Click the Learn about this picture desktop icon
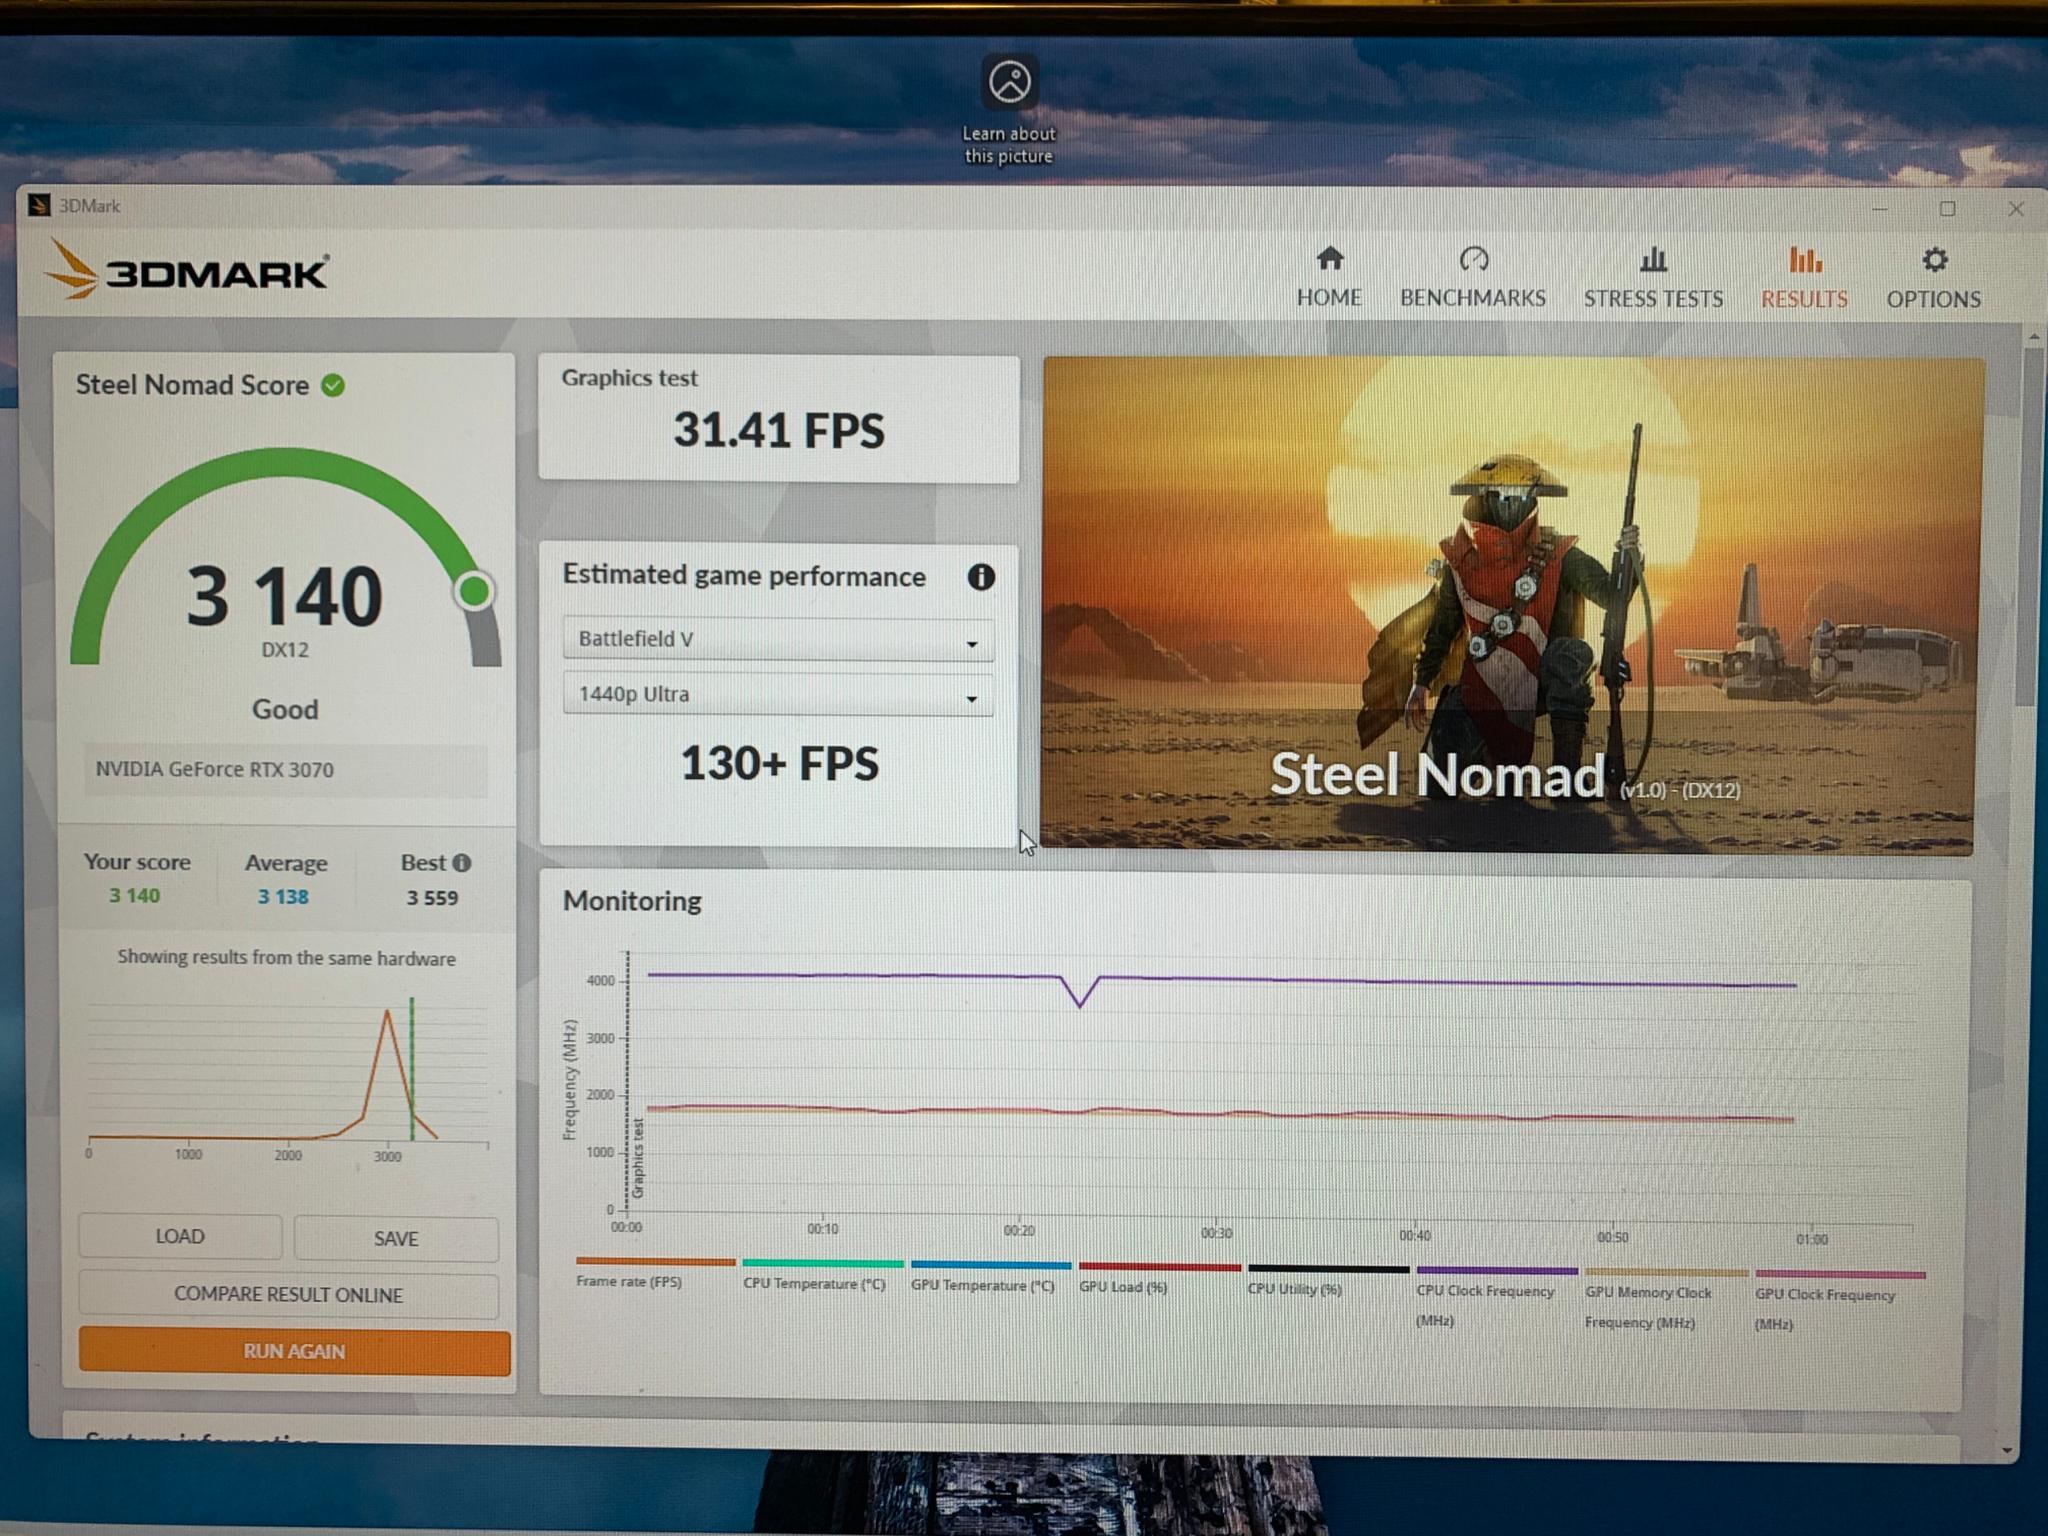The width and height of the screenshot is (2048, 1536). pos(1009,110)
